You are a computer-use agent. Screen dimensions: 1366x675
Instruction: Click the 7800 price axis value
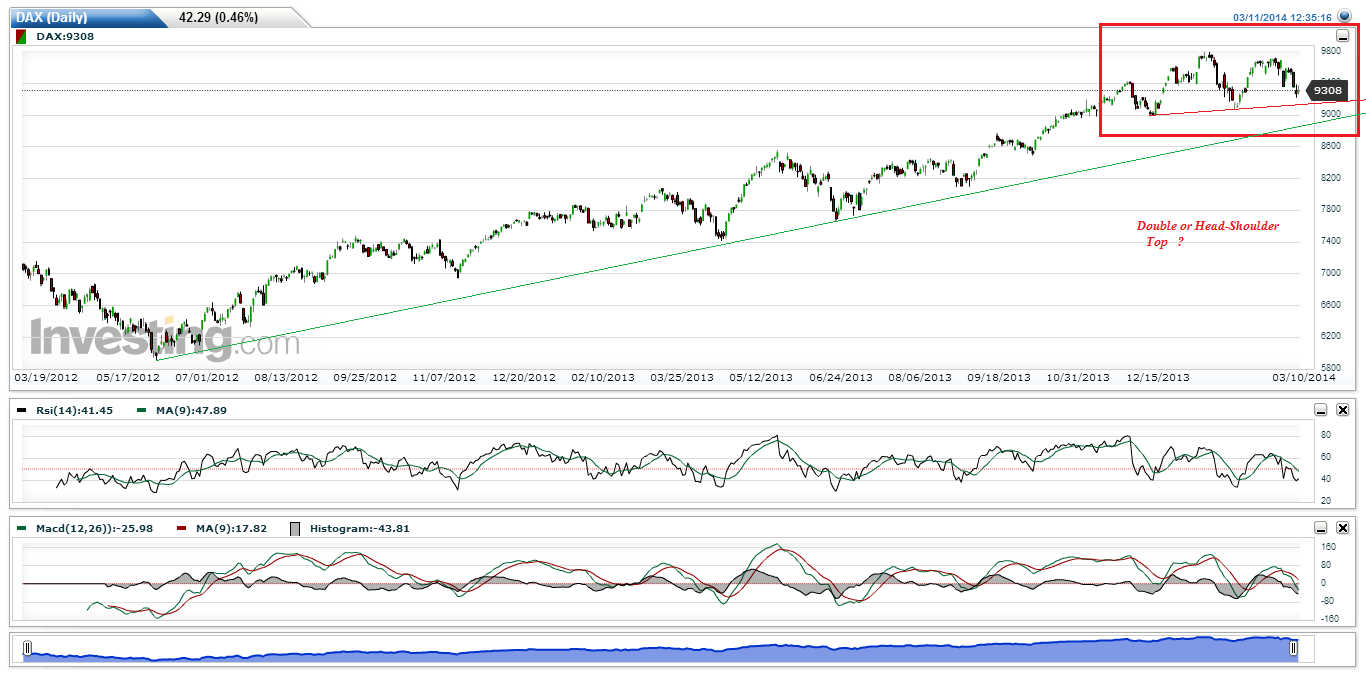point(1329,209)
